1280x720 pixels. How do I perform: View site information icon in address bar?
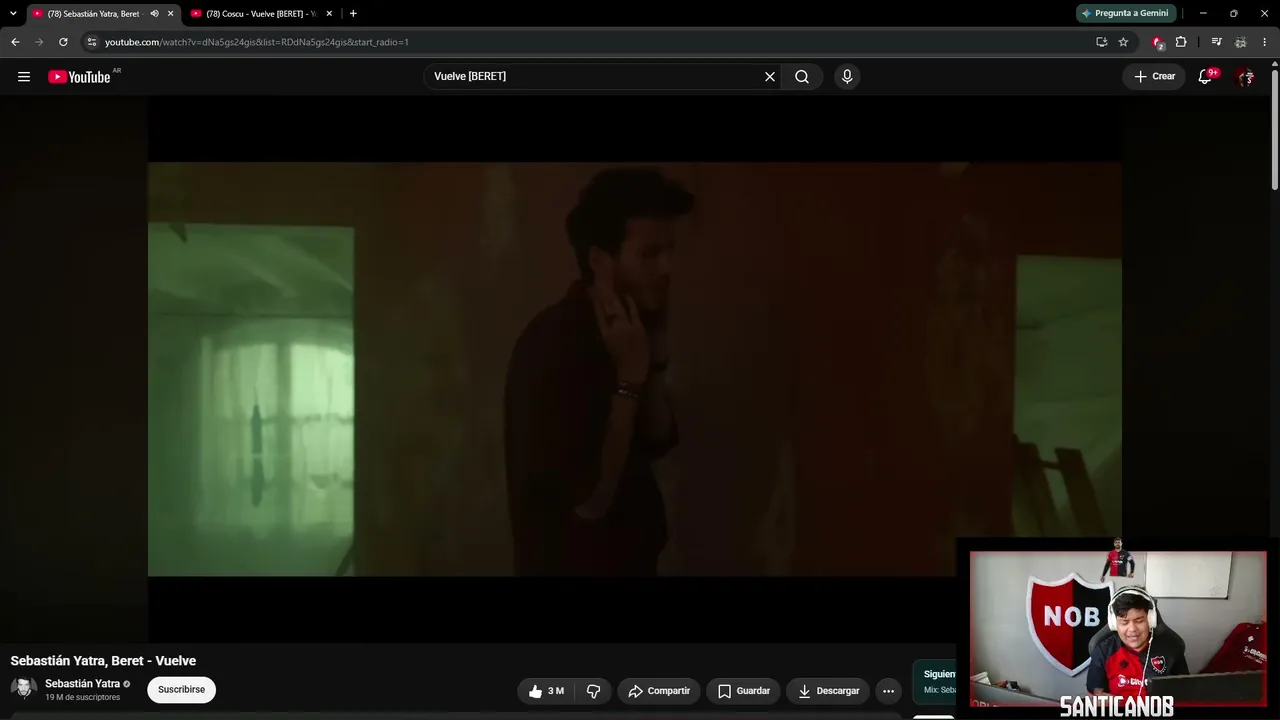pos(91,42)
